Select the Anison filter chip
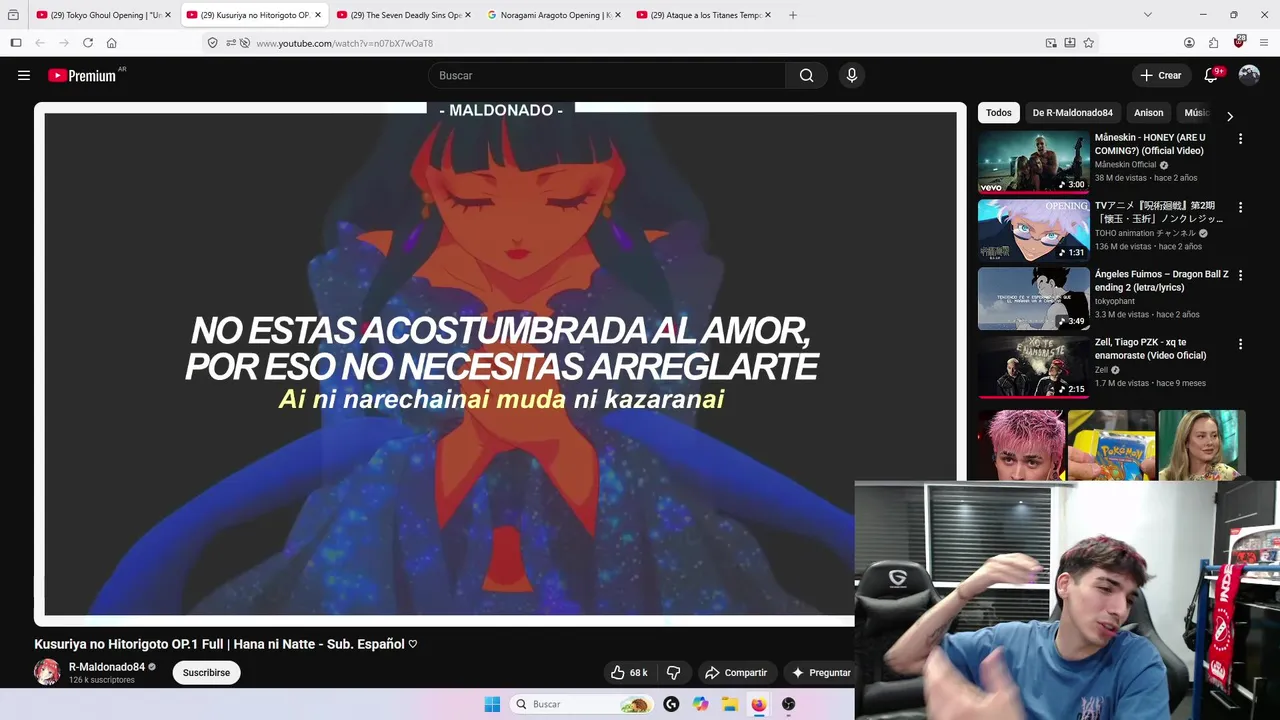 (x=1148, y=113)
